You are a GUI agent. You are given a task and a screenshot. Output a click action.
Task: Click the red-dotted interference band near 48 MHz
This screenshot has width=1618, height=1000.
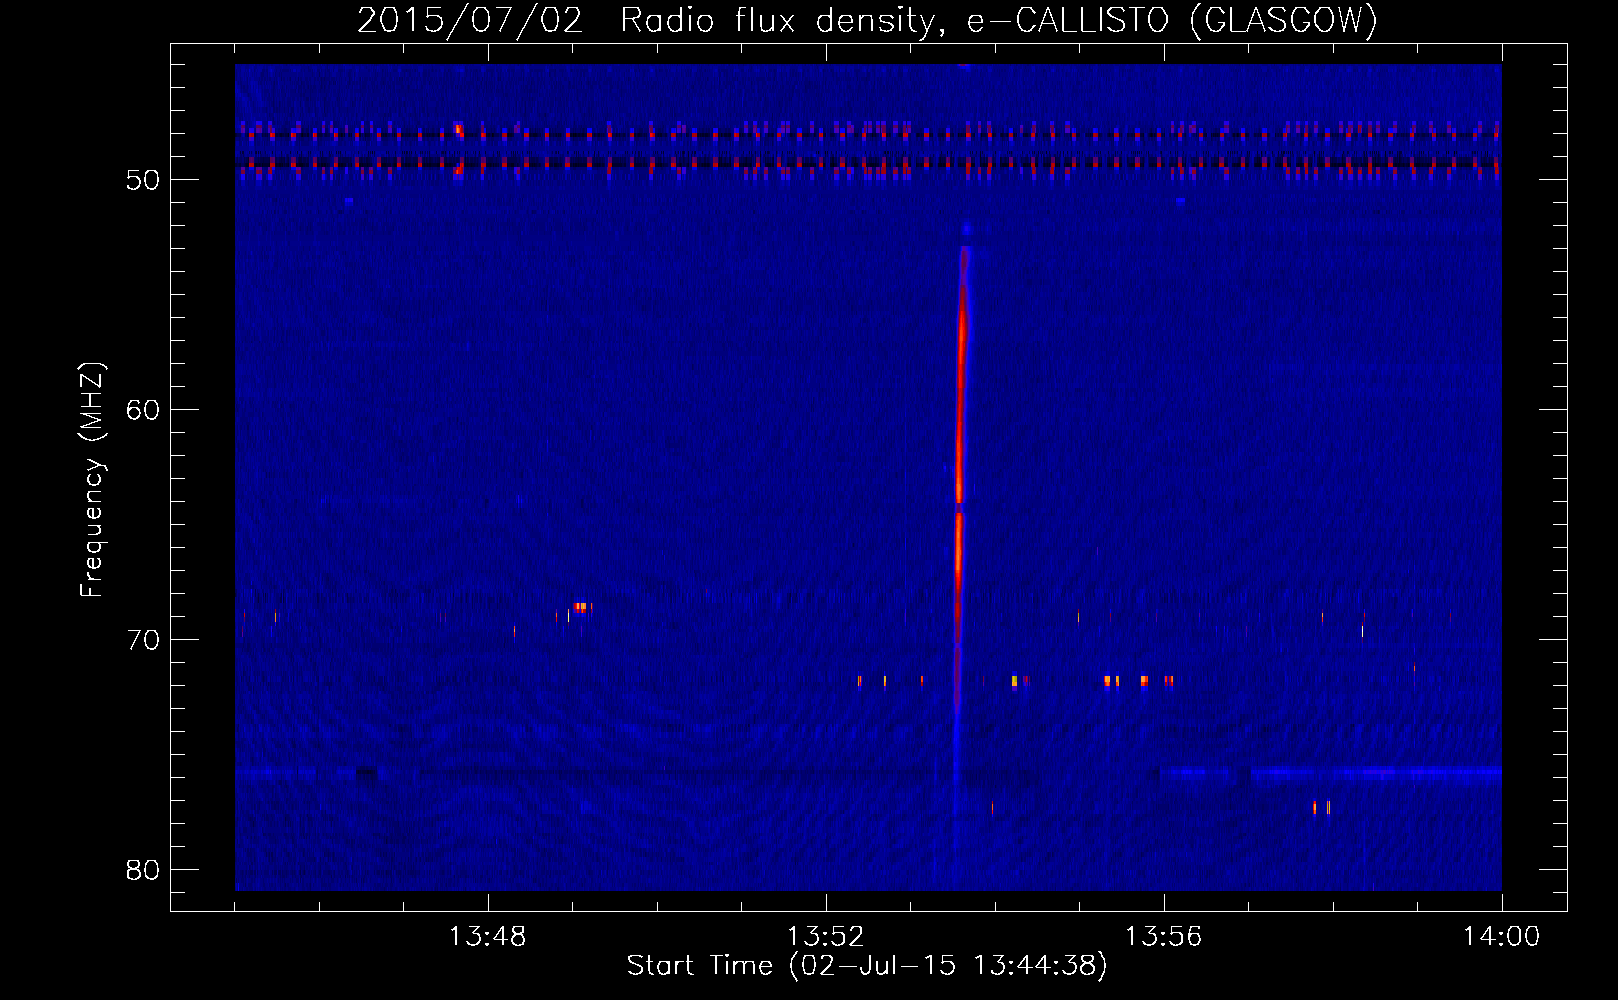pos(868,132)
